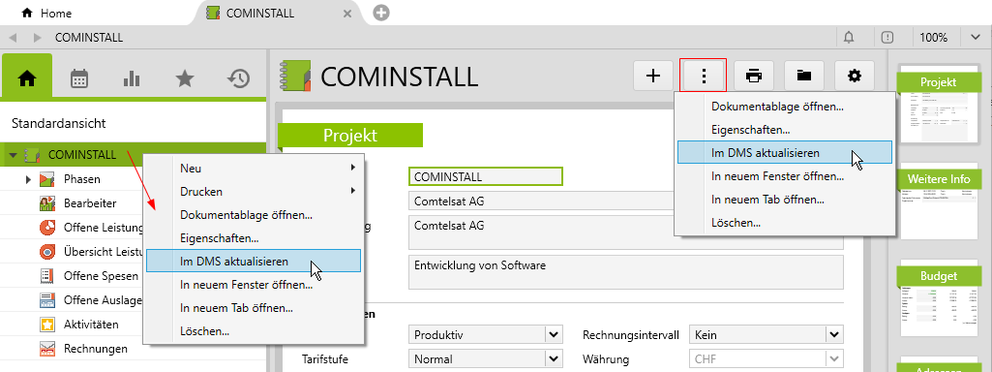Open the Tarifstufe dropdown showing Normal
The width and height of the screenshot is (992, 372).
point(485,359)
